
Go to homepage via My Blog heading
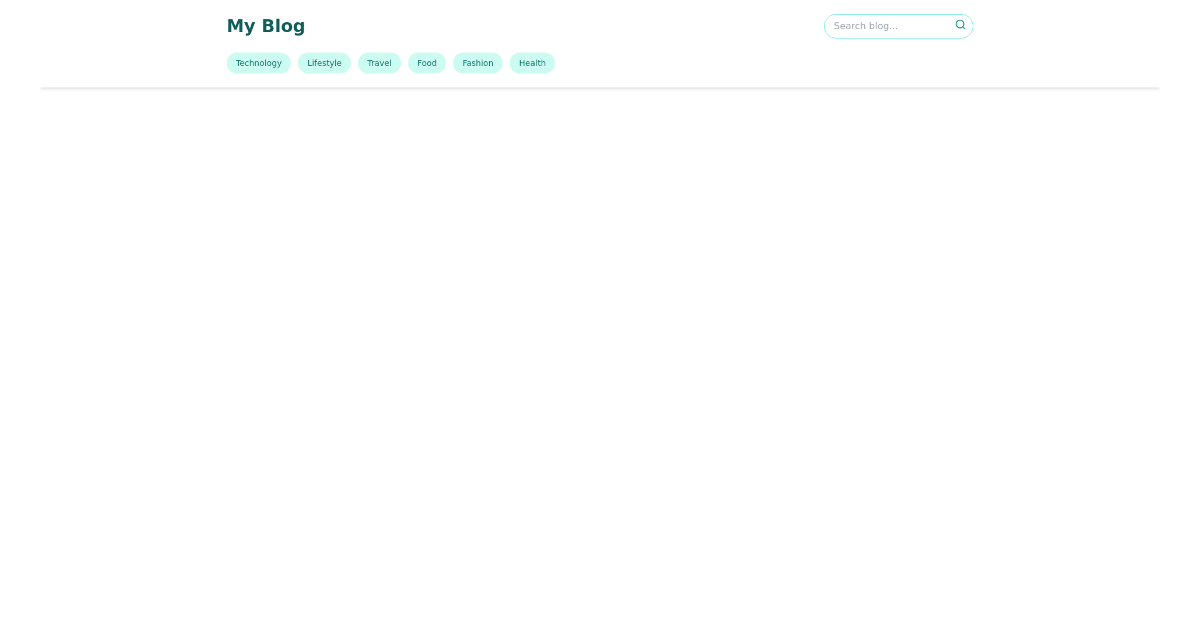(x=266, y=26)
